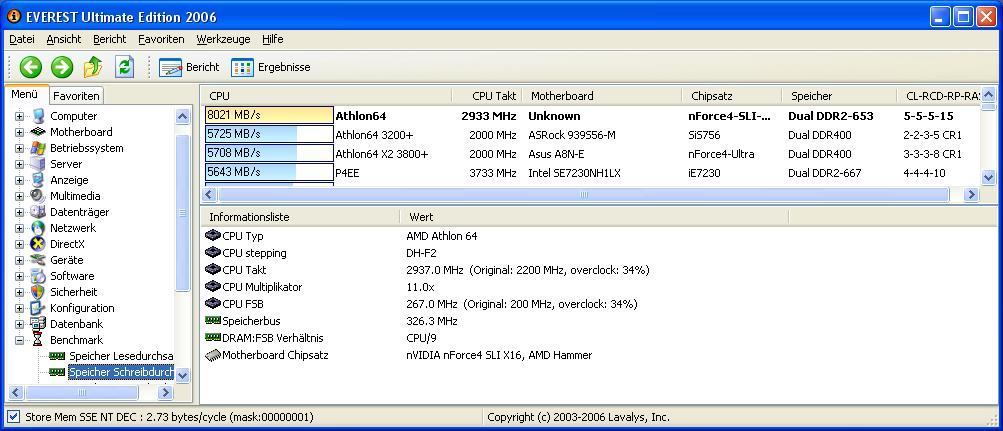Click the Betriebssystem Windows flag icon
This screenshot has height=431, width=1003.
(38, 148)
